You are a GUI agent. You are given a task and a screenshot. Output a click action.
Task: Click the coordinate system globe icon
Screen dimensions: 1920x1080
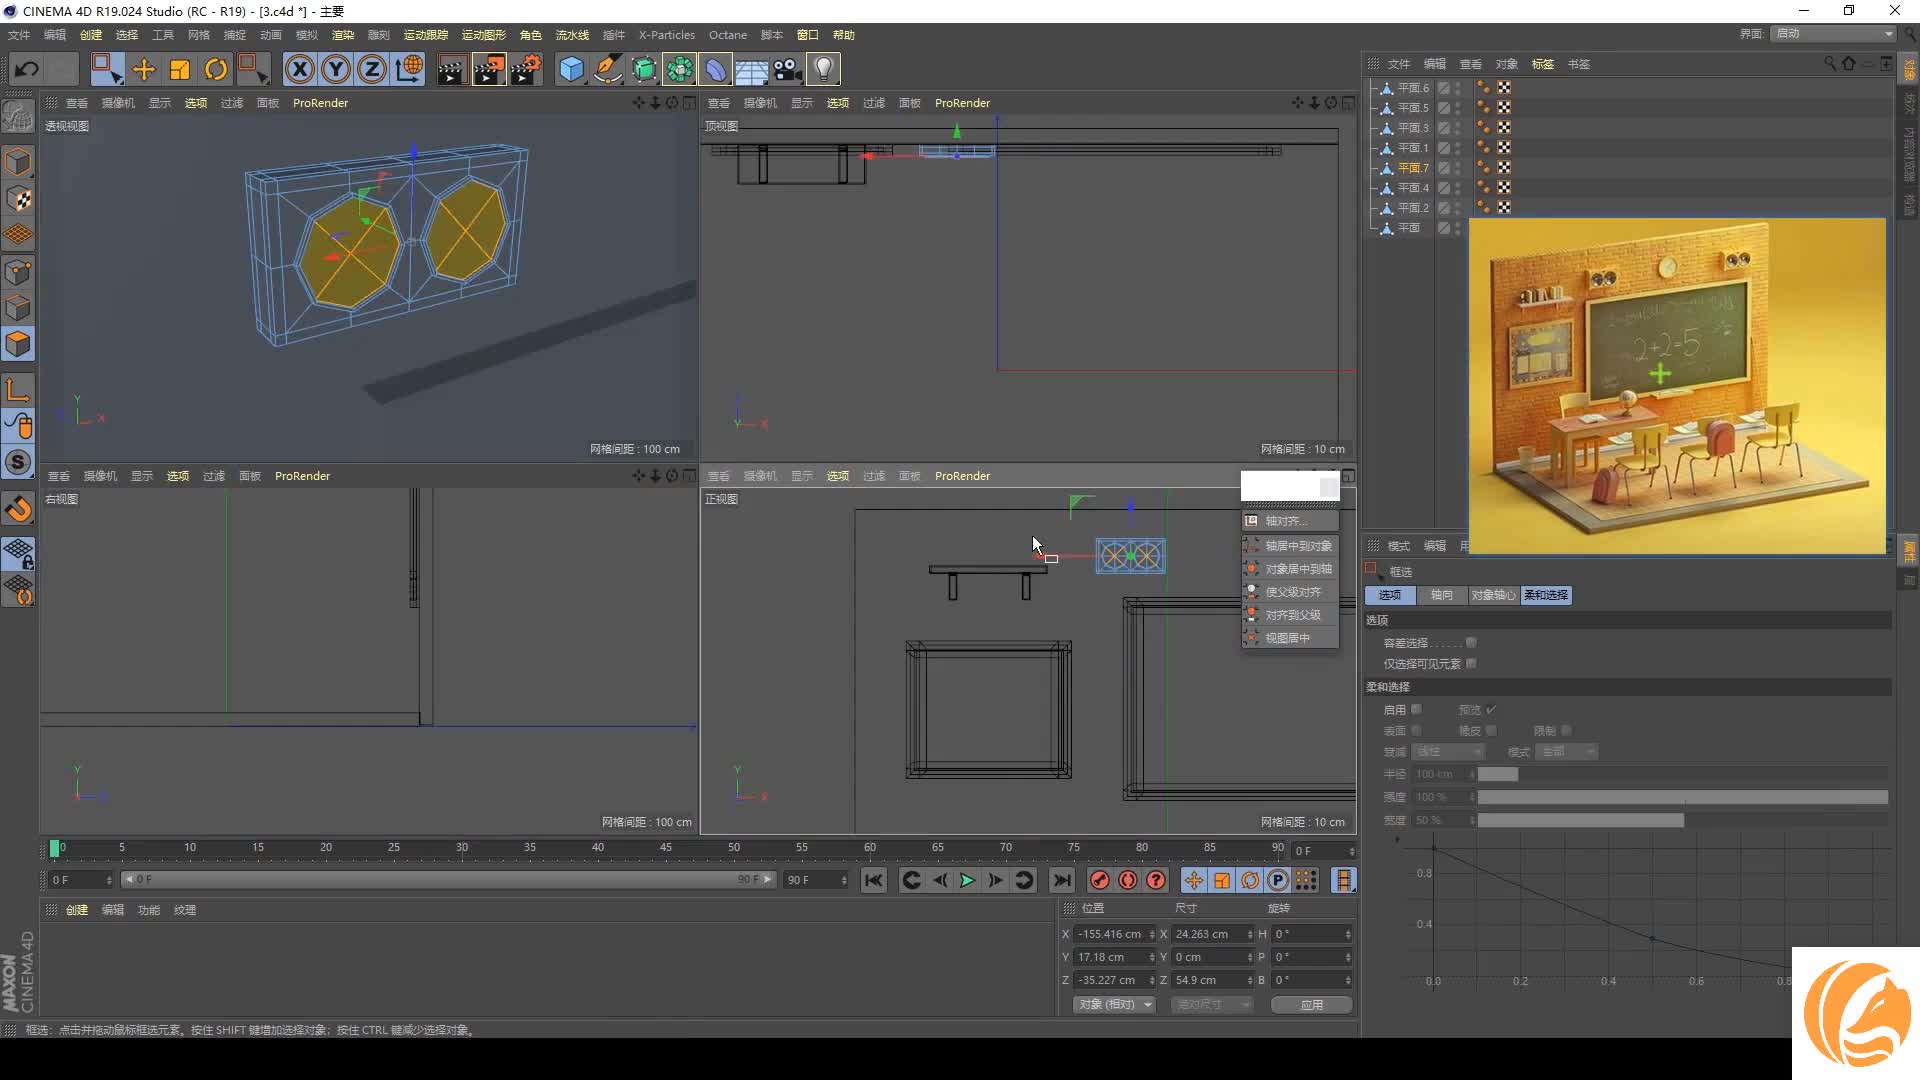(x=409, y=69)
